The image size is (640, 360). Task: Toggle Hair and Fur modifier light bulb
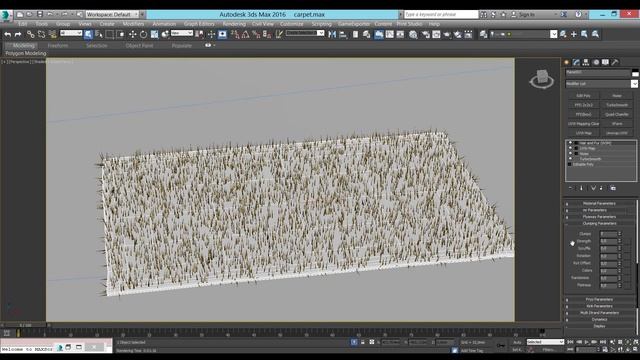click(570, 143)
